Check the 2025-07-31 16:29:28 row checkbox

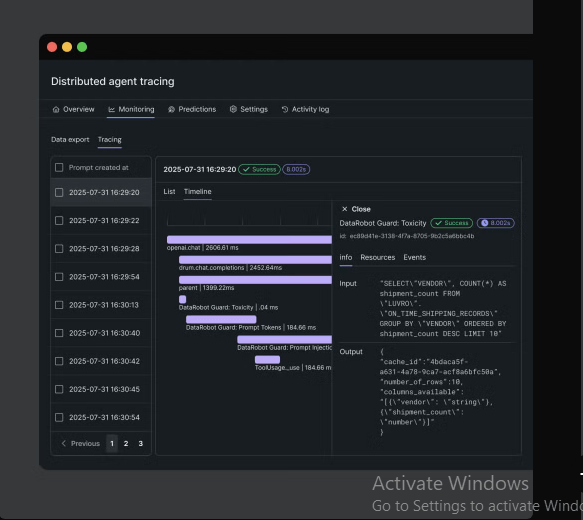[x=59, y=249]
